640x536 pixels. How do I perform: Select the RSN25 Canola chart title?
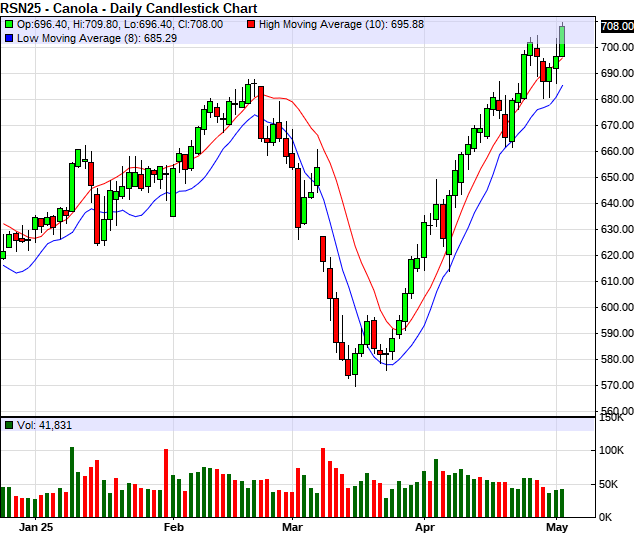click(128, 8)
